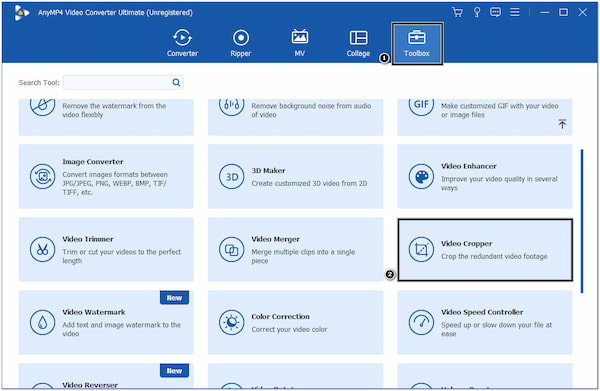
Task: Open the hamburger menu in title bar
Action: 515,12
